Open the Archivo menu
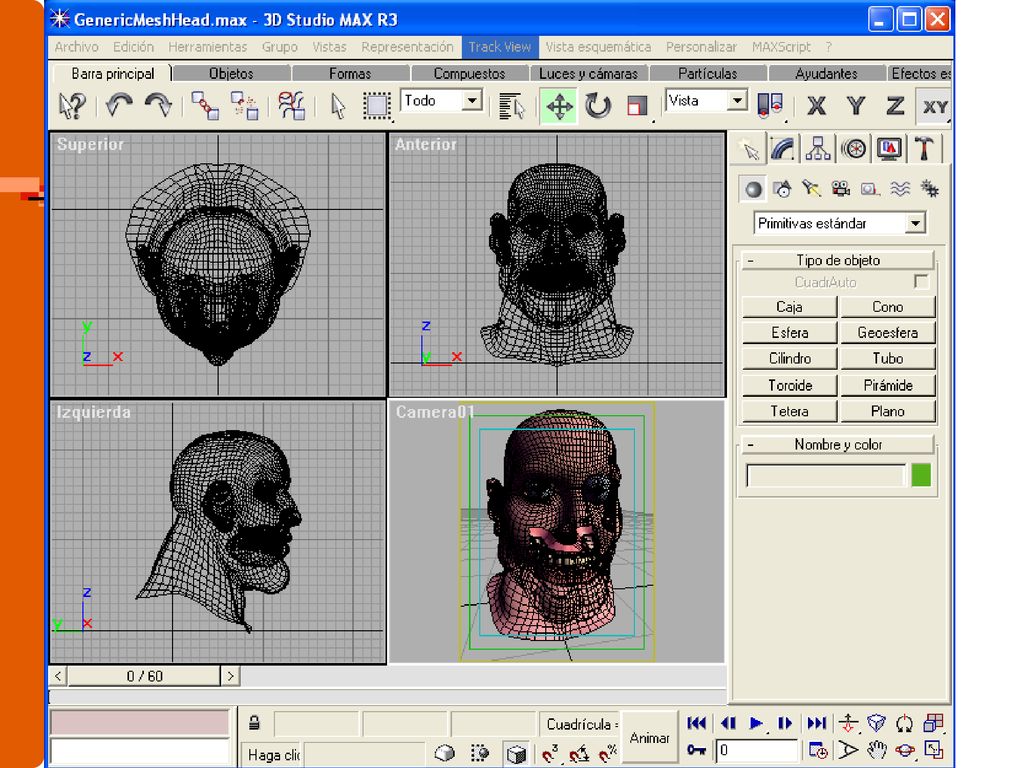Viewport: 1024px width, 768px height. click(76, 47)
